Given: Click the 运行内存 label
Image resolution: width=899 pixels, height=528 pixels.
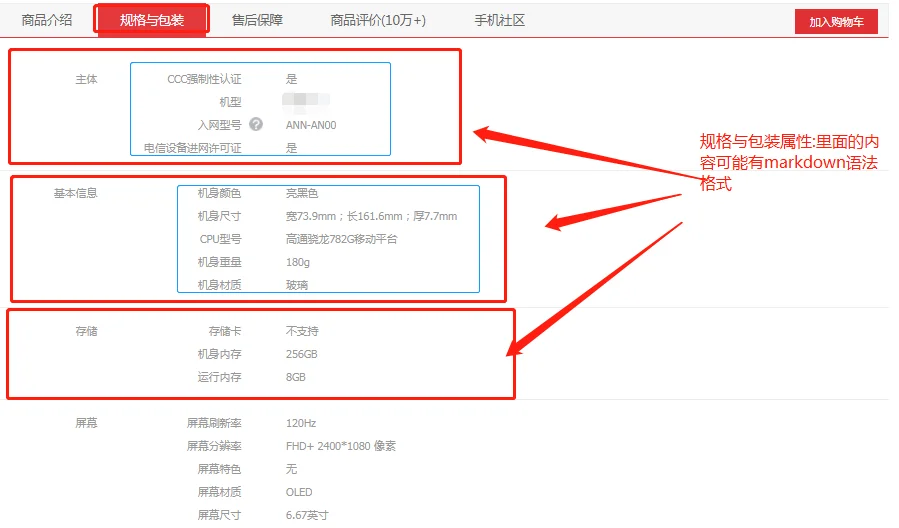Looking at the screenshot, I should coord(220,377).
